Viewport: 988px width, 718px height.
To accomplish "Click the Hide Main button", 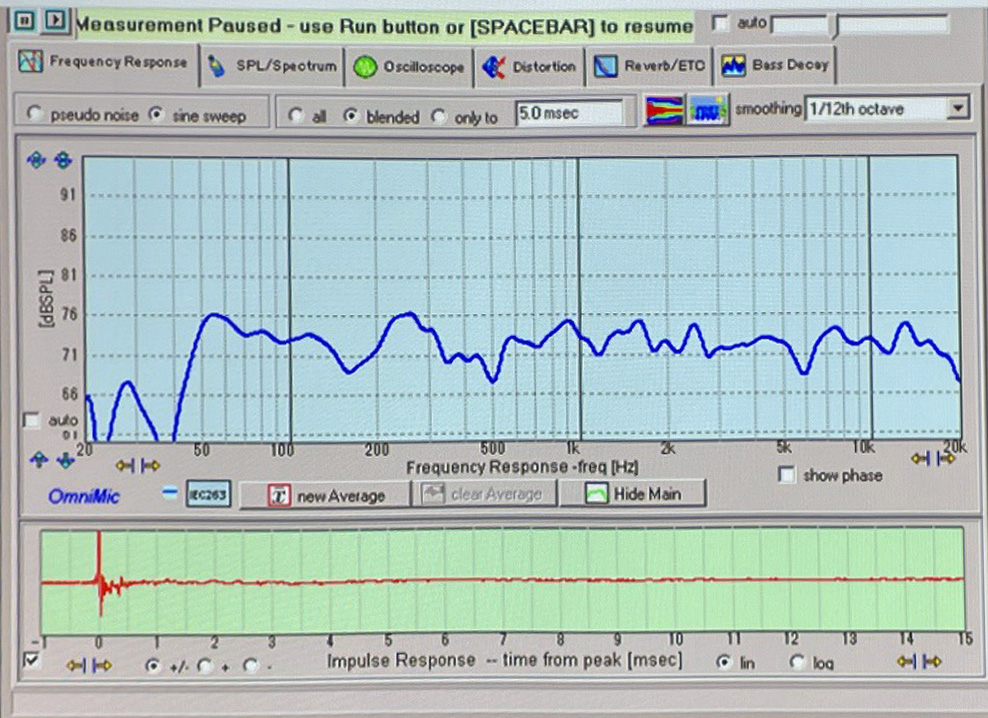I will [x=631, y=493].
